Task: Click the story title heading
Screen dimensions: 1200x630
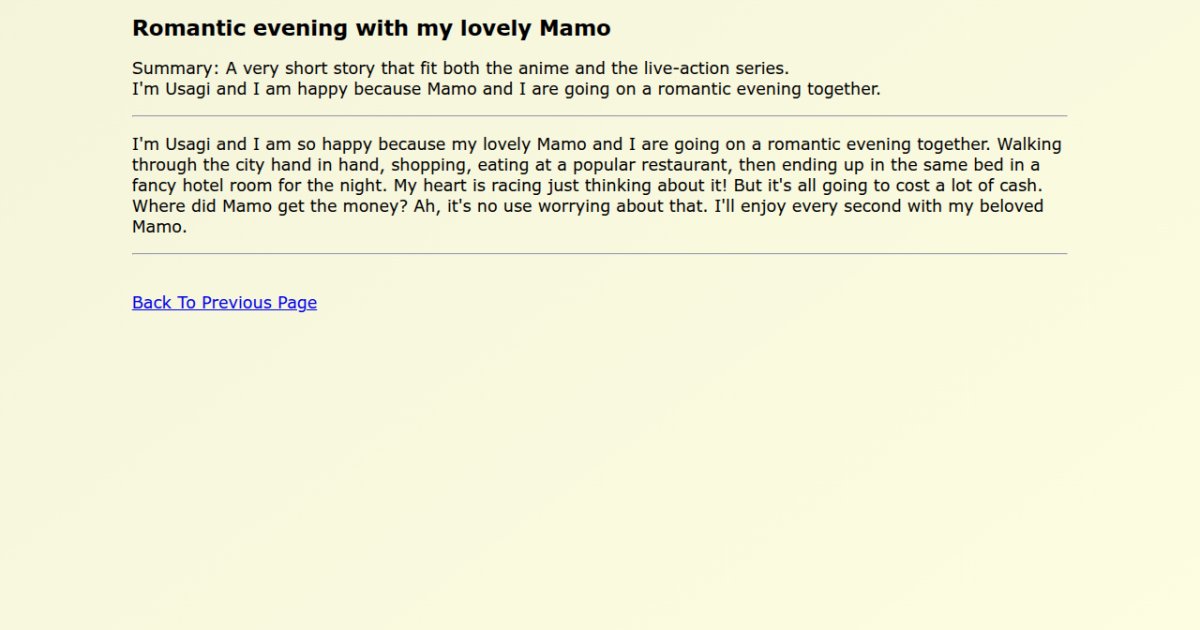Action: 371,29
